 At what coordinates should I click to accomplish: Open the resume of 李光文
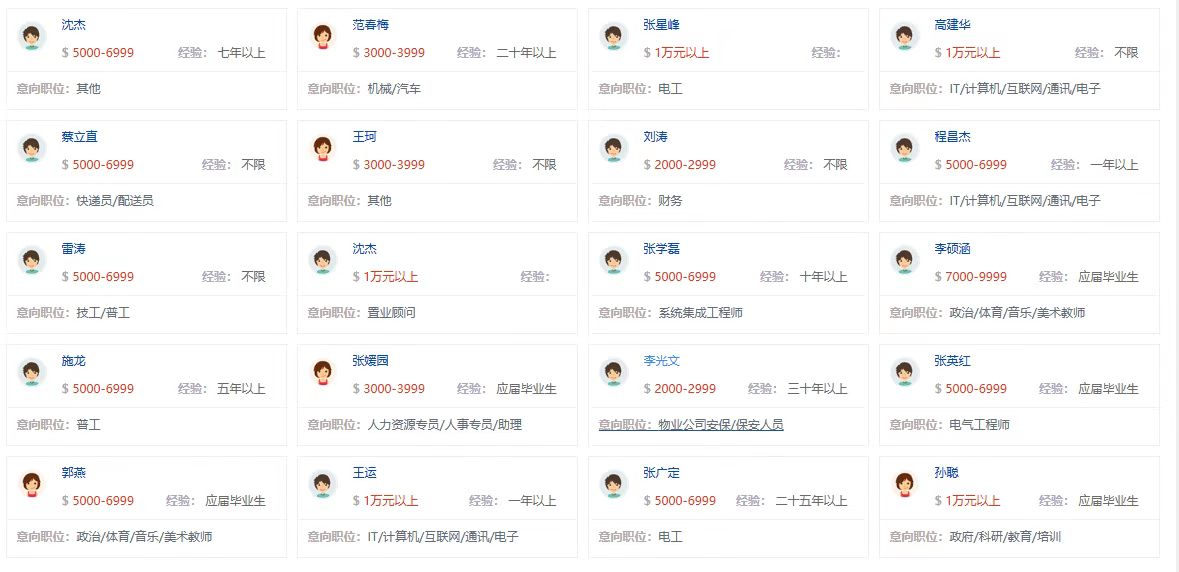[661, 361]
